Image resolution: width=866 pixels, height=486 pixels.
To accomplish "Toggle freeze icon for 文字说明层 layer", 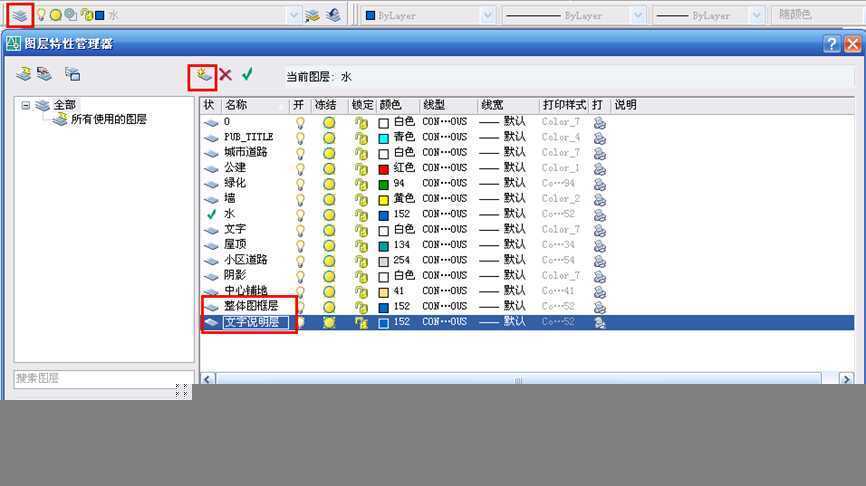I will pos(329,323).
